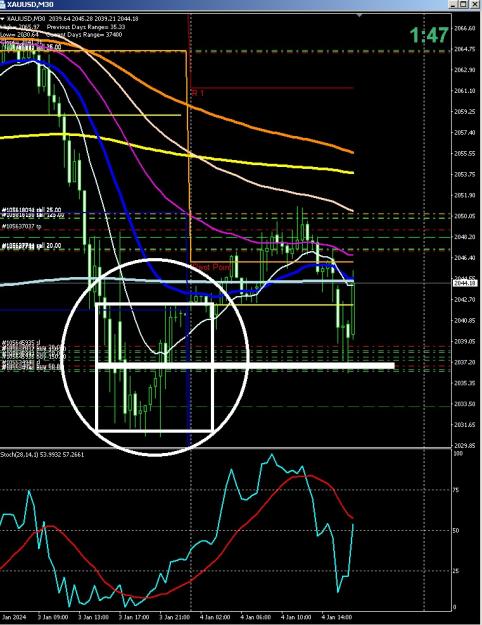Click the 4 Jan 14:00 time label
The width and height of the screenshot is (482, 625).
point(337,617)
